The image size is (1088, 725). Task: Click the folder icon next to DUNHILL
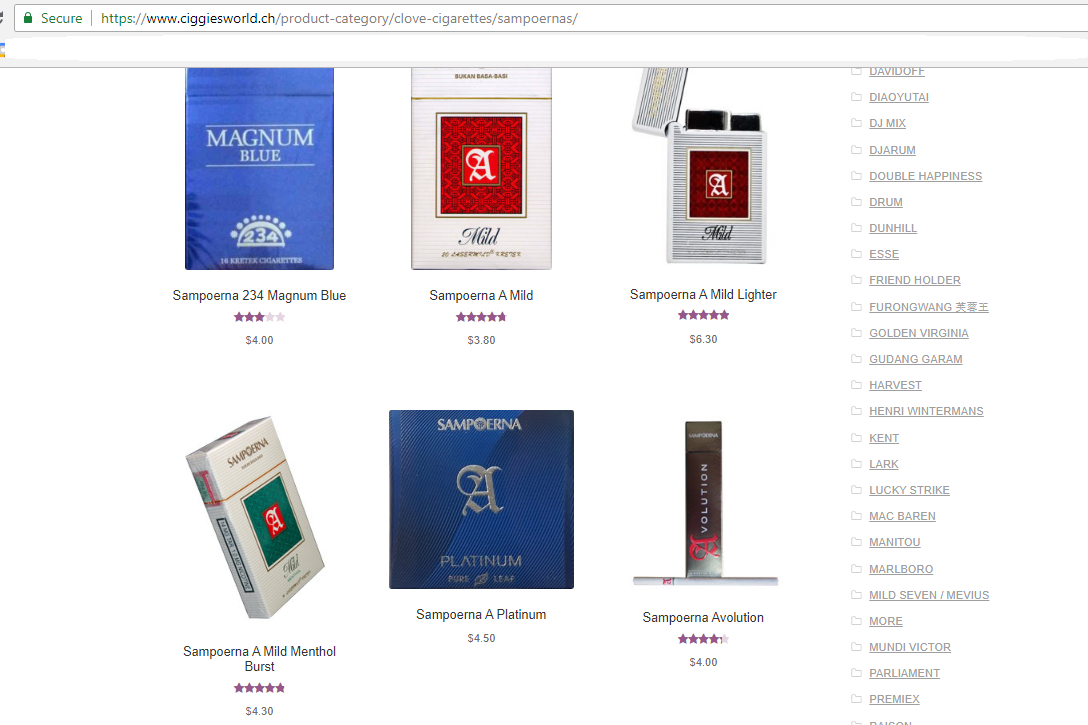[856, 228]
